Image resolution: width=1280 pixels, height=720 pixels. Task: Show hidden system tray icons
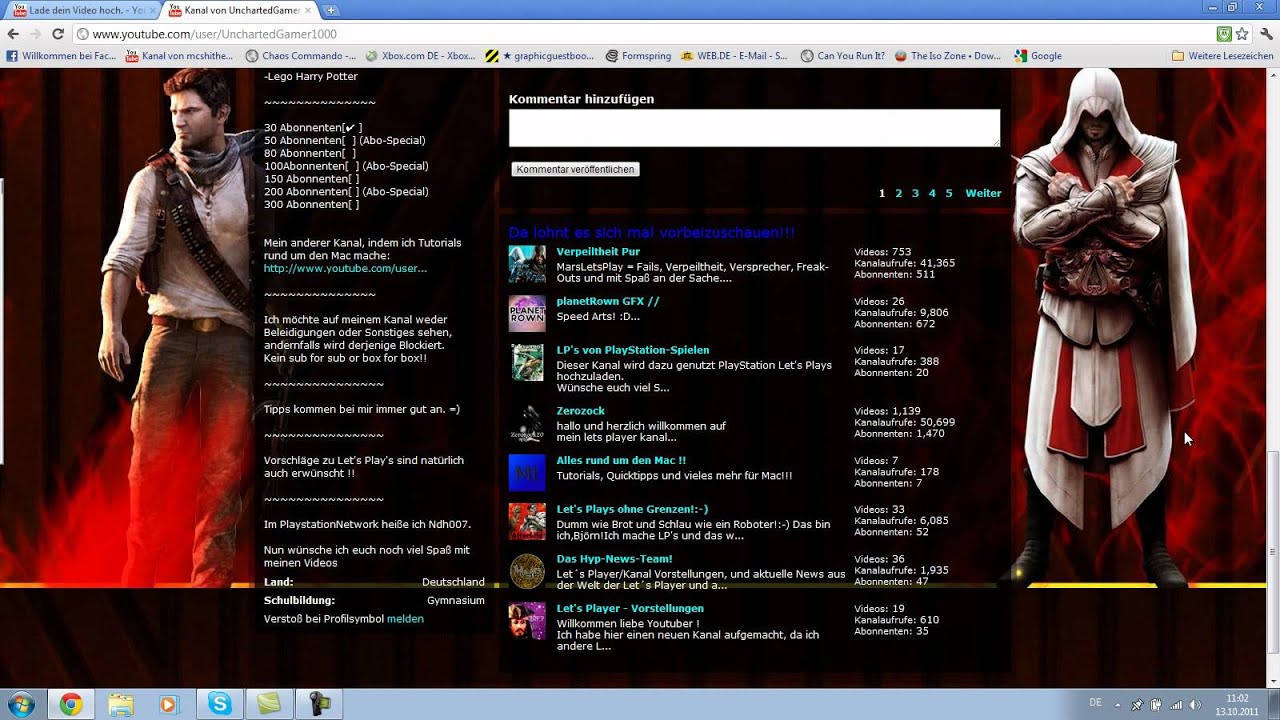pos(1117,705)
